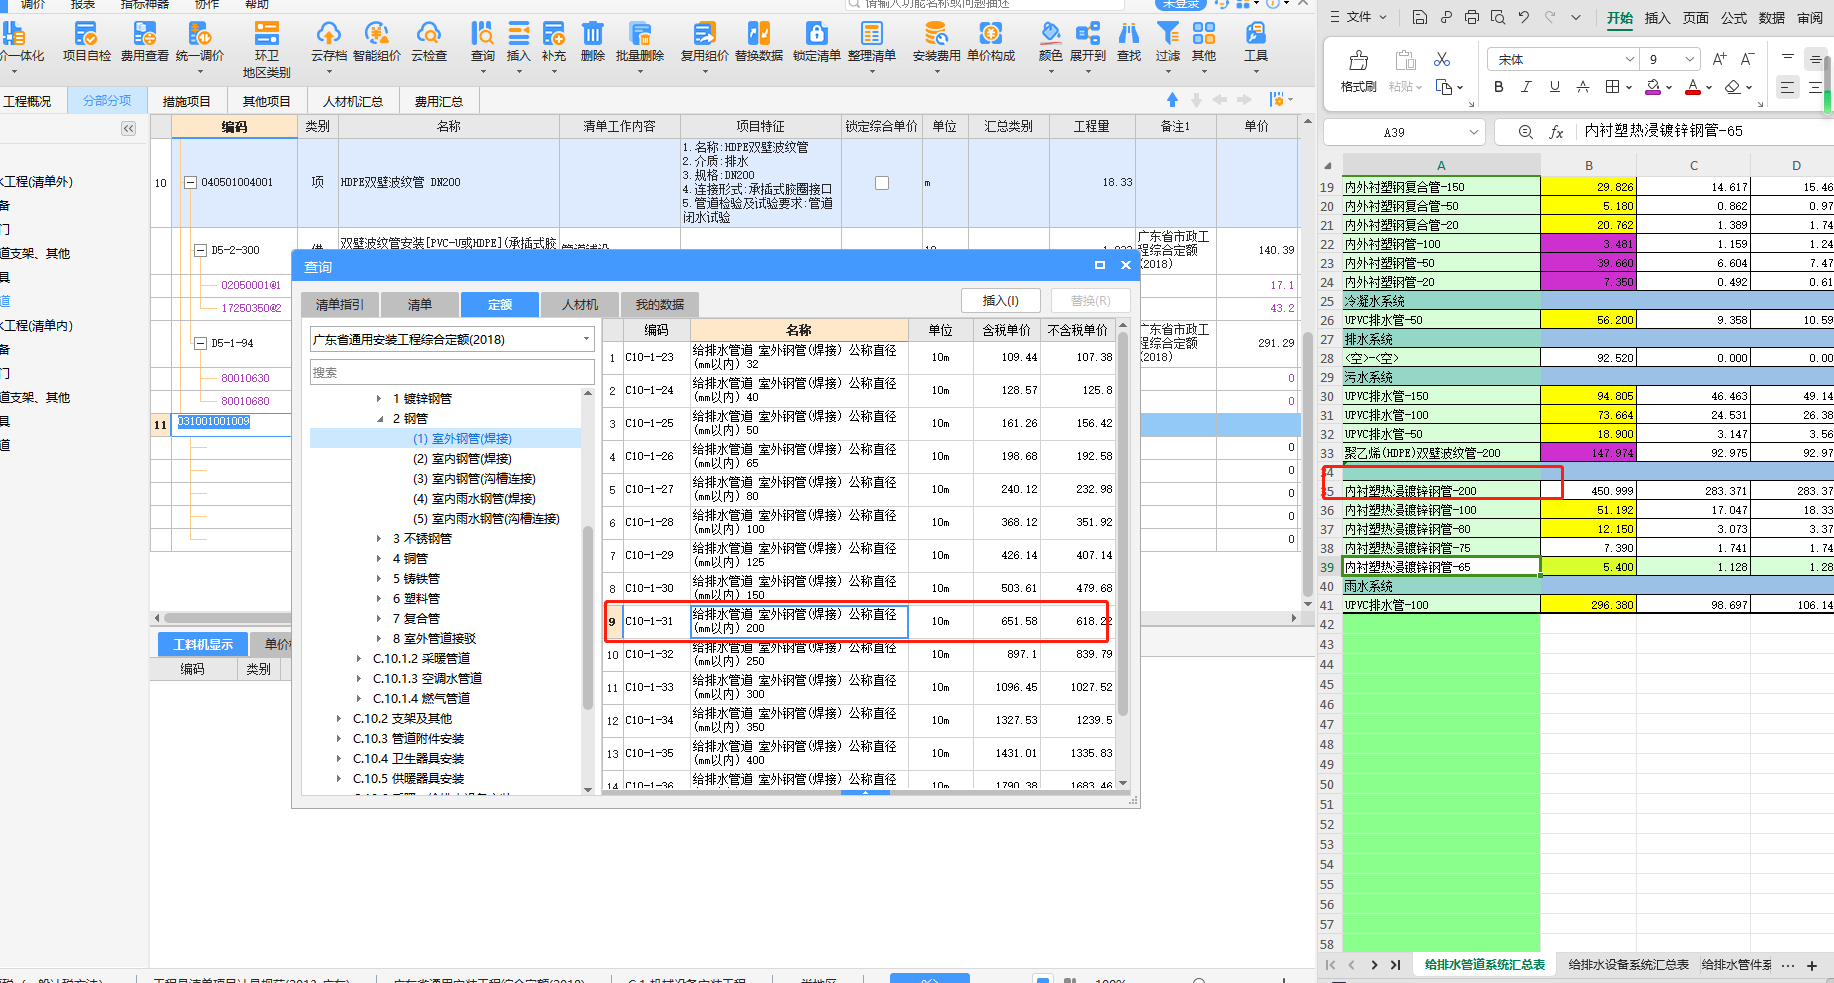Click the 项目自检 toolbar icon
The width and height of the screenshot is (1834, 983).
(86, 42)
